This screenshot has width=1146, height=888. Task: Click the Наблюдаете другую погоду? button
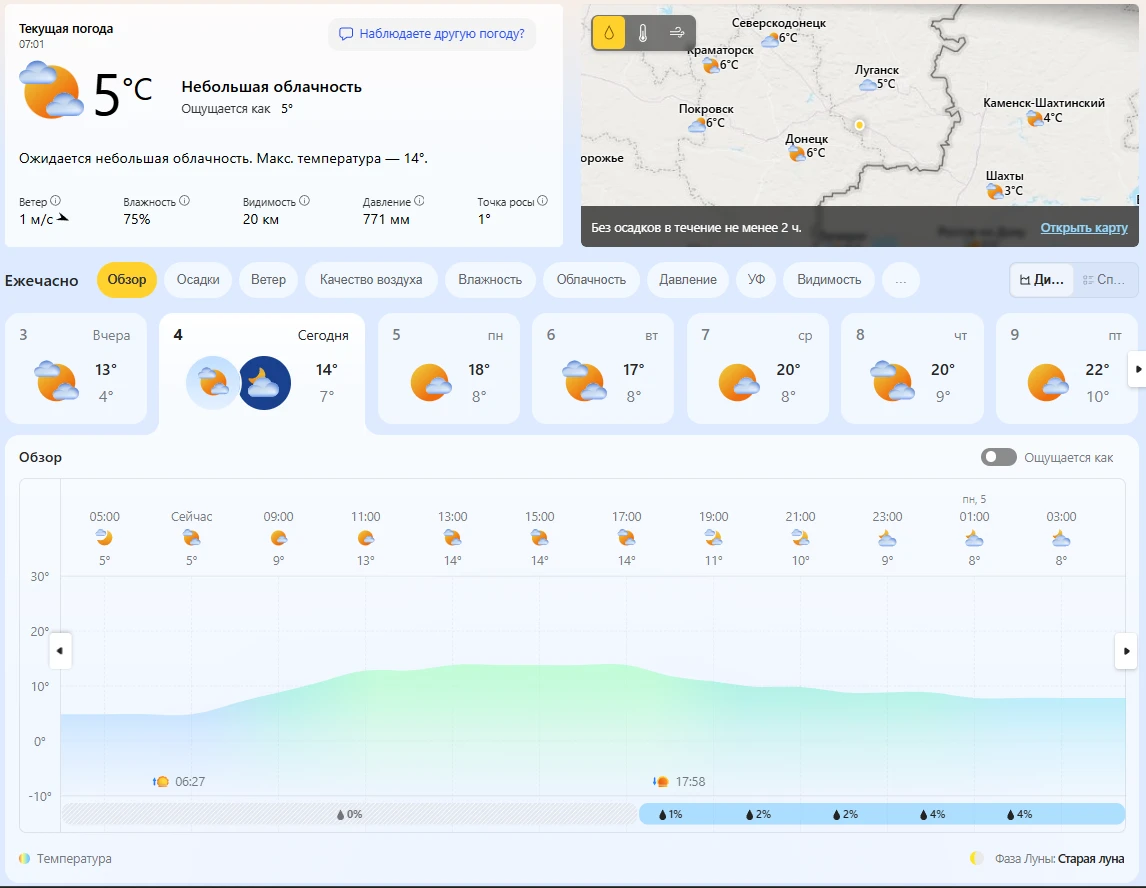(x=432, y=34)
